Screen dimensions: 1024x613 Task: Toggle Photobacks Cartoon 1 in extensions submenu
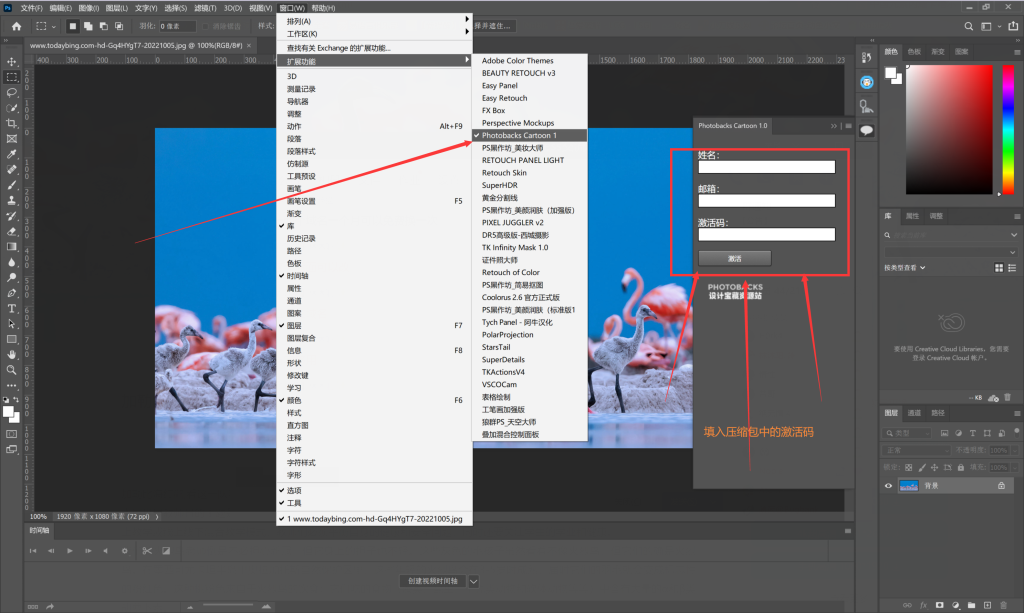pos(530,135)
